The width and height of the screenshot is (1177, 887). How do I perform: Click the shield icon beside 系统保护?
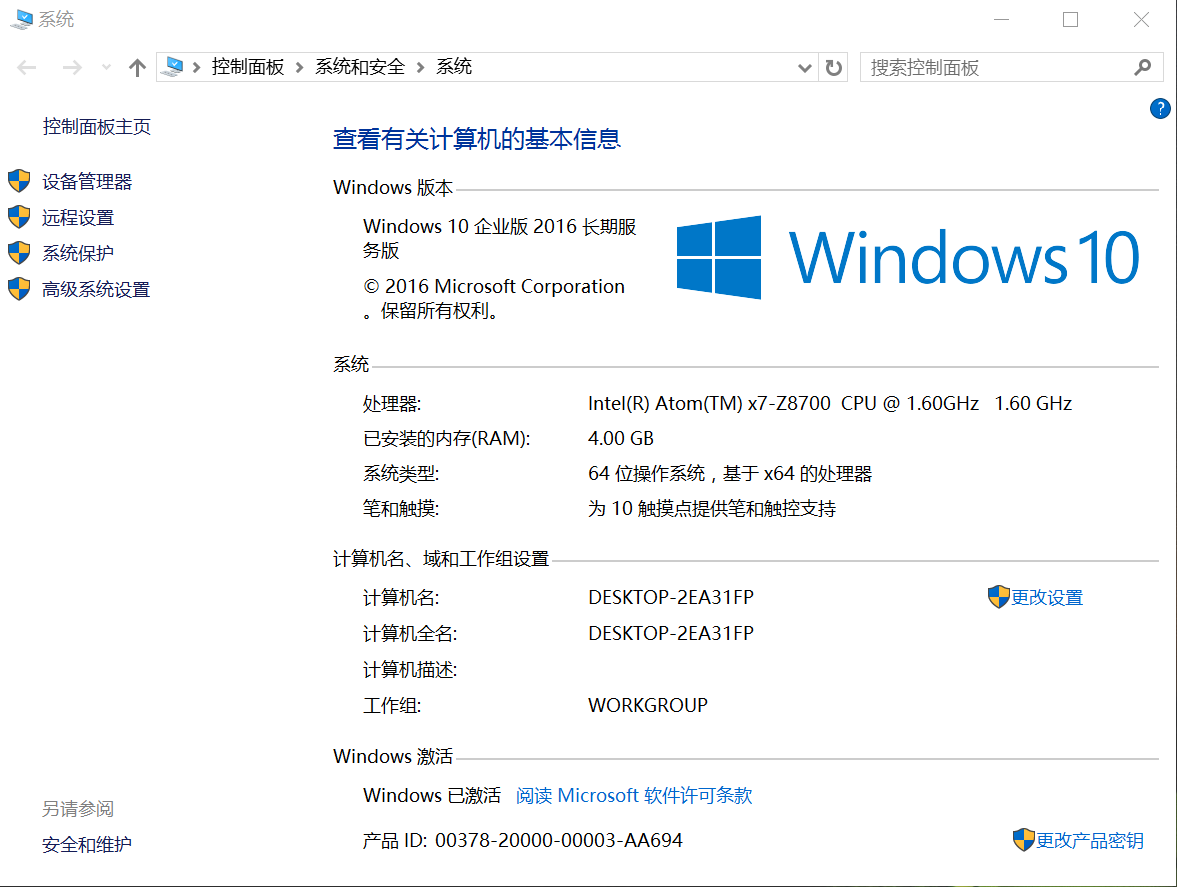(x=19, y=253)
